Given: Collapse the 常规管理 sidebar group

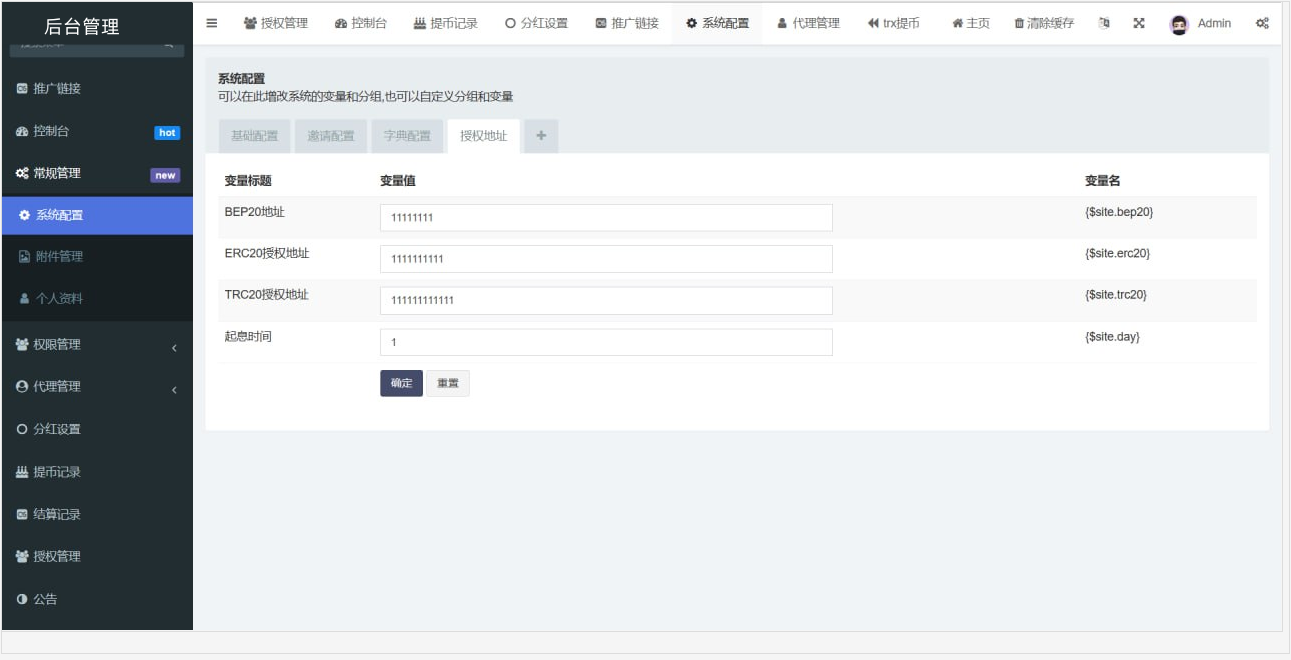Looking at the screenshot, I should click(96, 174).
